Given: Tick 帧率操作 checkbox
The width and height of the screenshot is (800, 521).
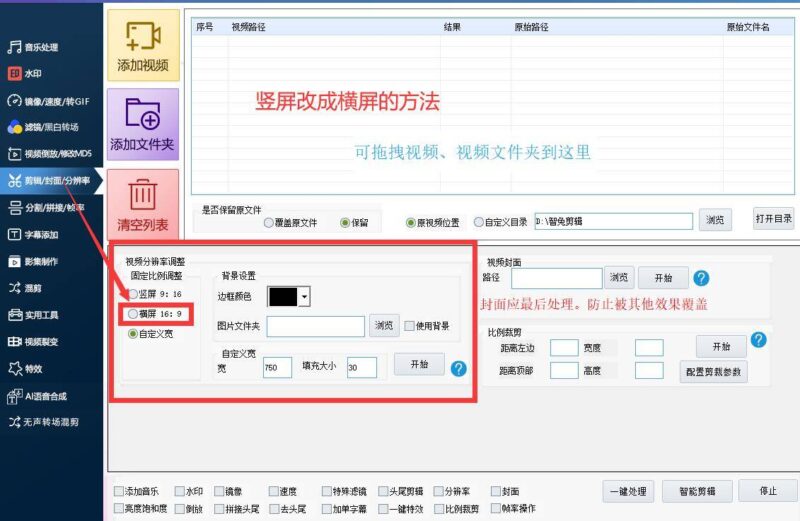Looking at the screenshot, I should tap(513, 508).
